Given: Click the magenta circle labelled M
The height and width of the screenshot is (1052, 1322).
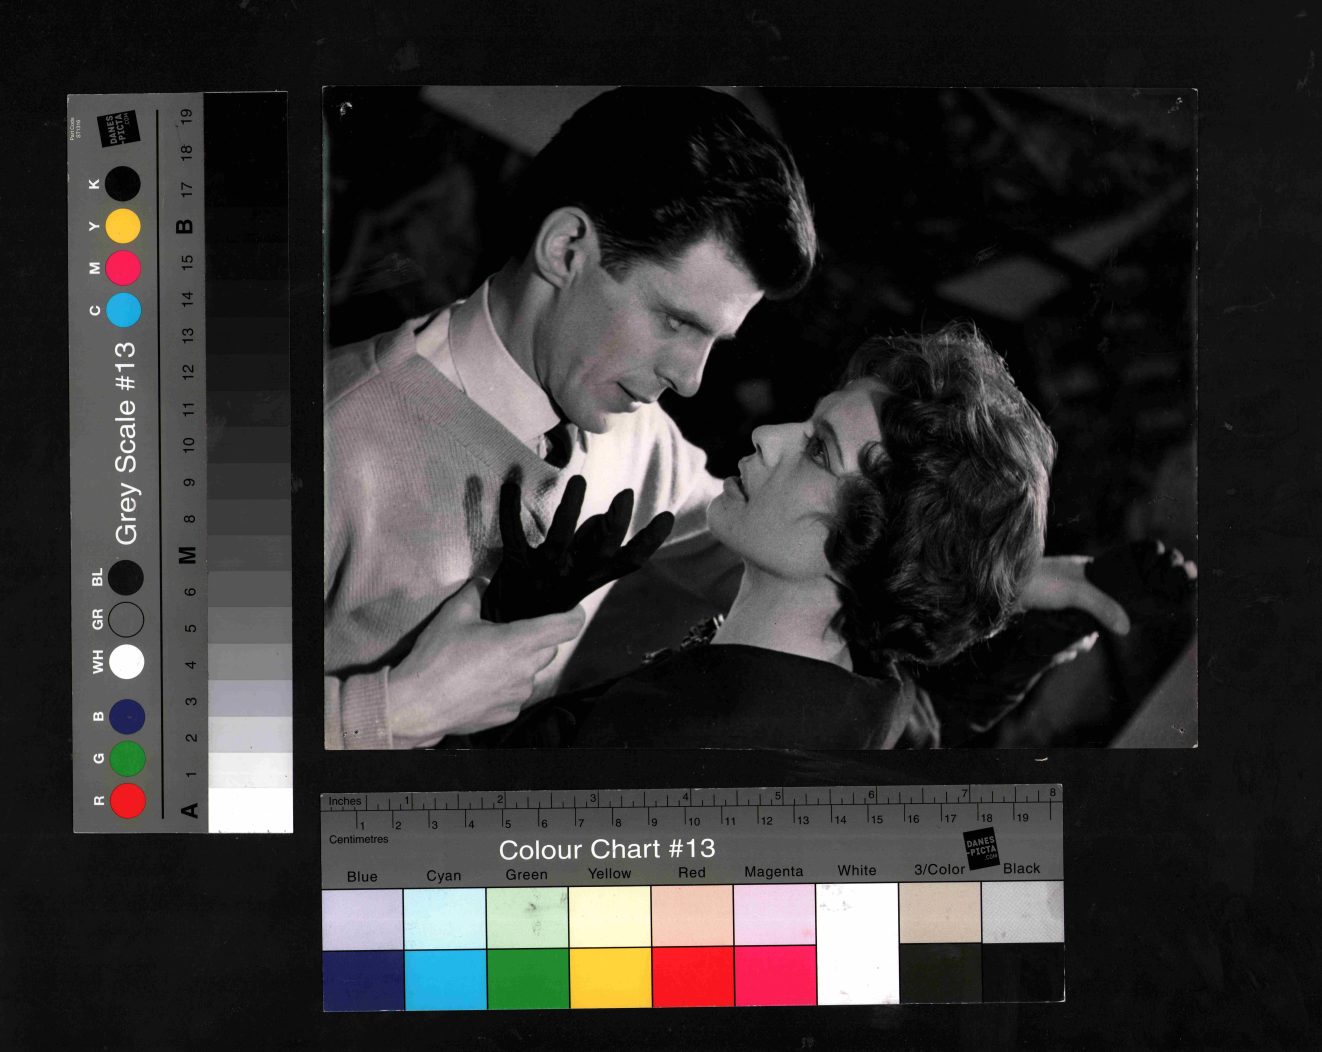Looking at the screenshot, I should 123,268.
